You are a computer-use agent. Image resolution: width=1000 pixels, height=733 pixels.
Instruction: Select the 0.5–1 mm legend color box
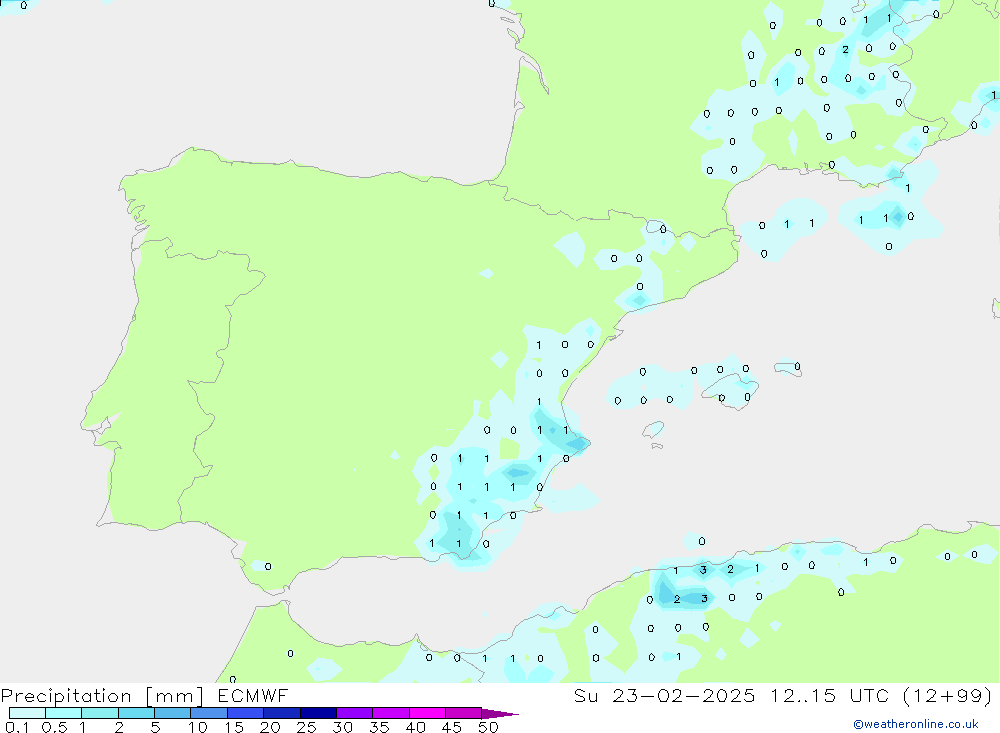[64, 713]
